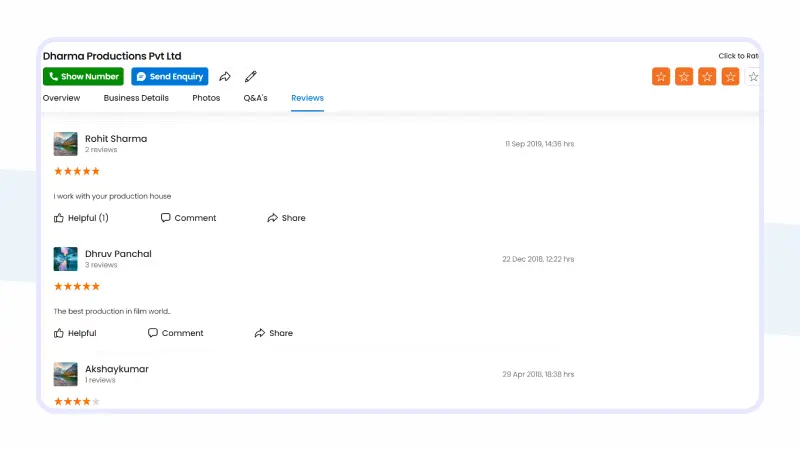
Task: Click Share icon under Dhruv Panchal's review
Action: coord(260,333)
